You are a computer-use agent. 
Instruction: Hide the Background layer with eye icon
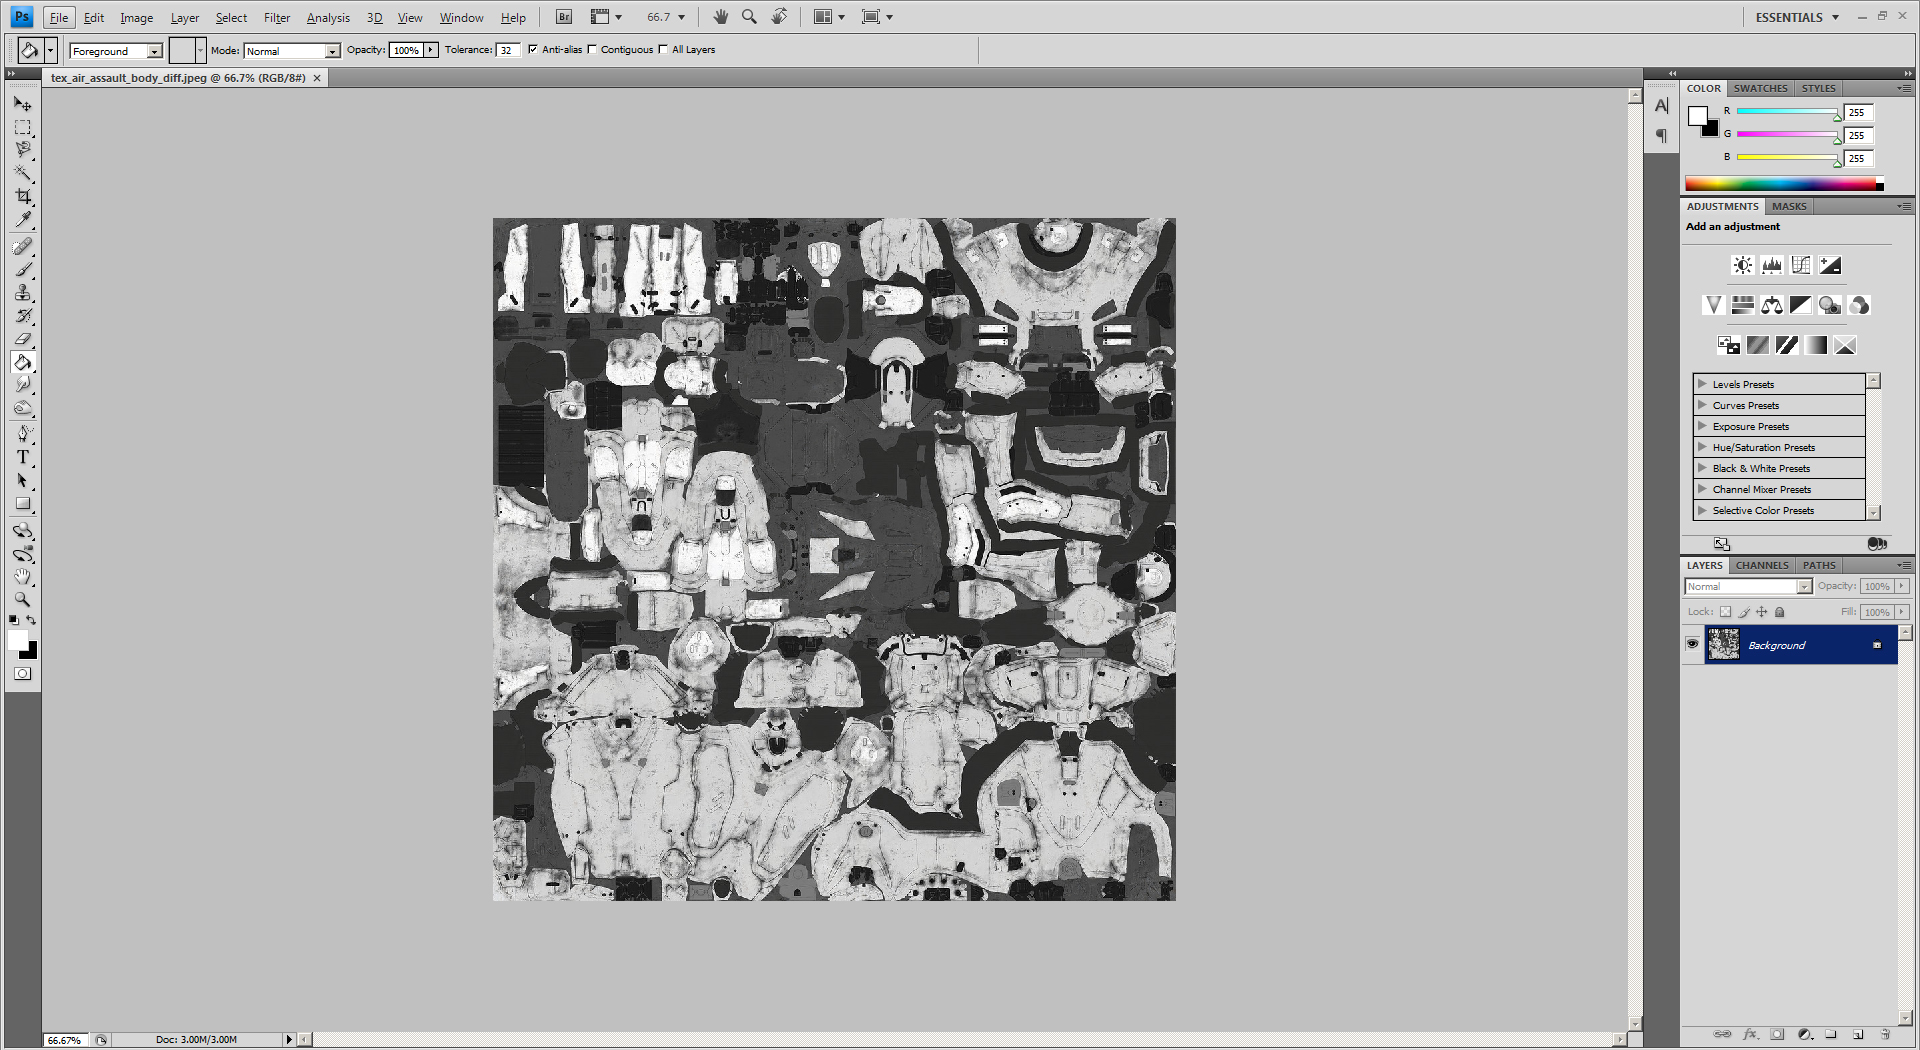point(1692,644)
